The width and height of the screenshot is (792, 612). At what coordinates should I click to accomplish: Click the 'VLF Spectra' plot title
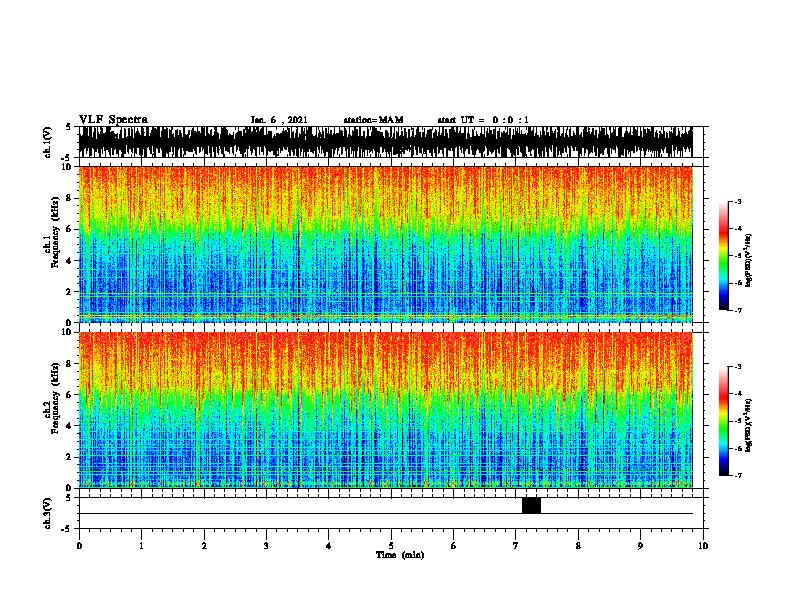(x=113, y=120)
